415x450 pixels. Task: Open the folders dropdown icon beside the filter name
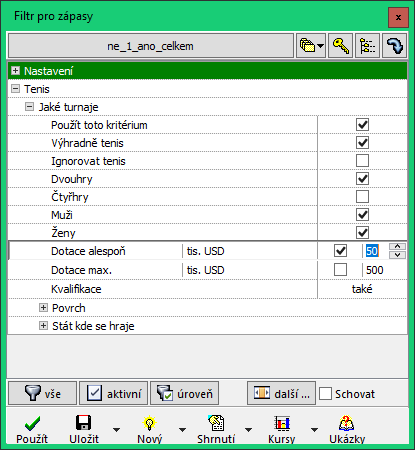[311, 46]
